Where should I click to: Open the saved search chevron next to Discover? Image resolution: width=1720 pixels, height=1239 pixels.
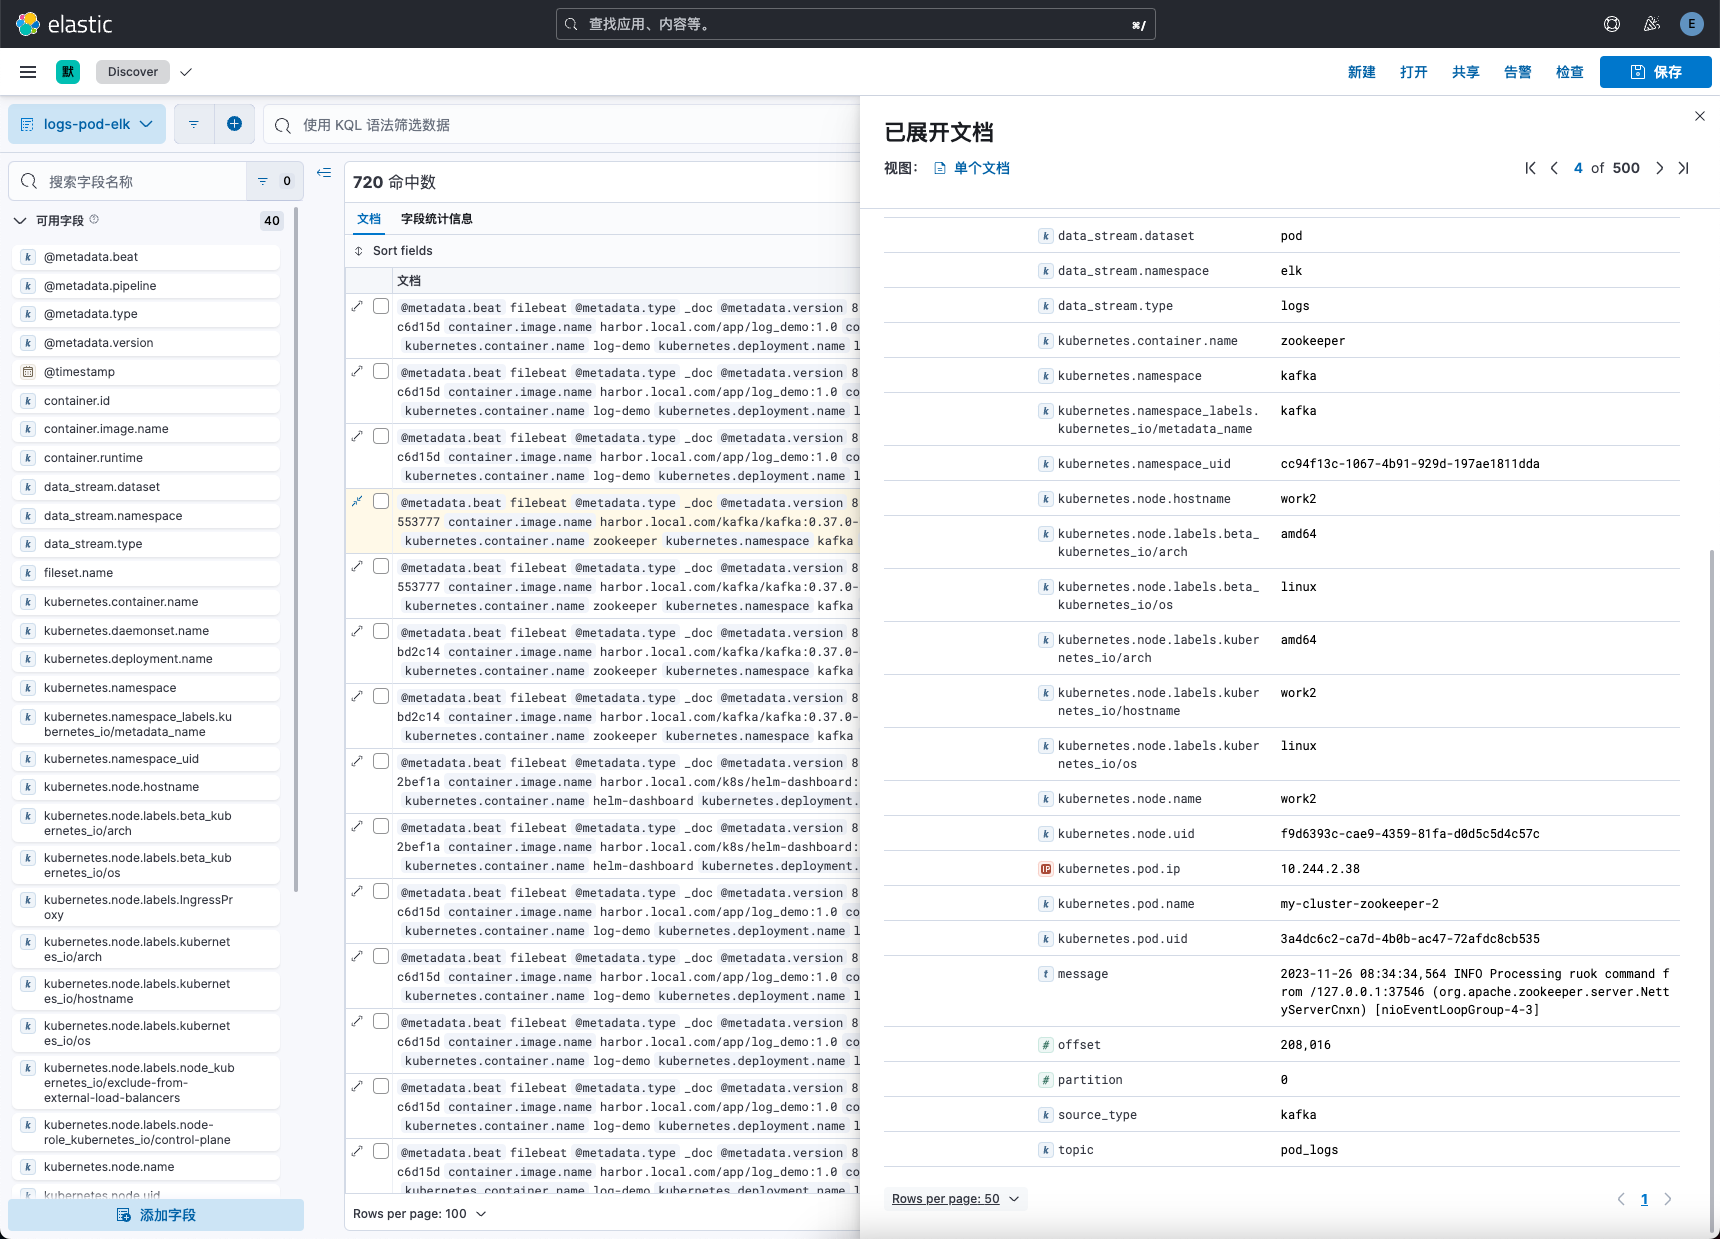(186, 72)
